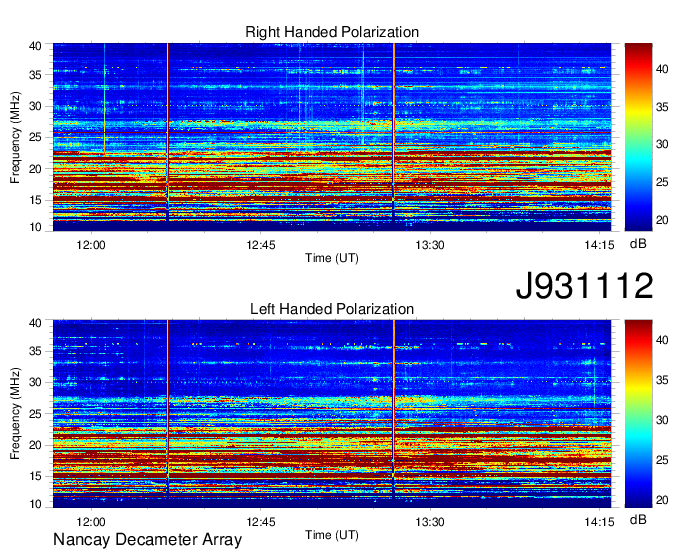Click the orange vertical spike near 13:20, Right Handed plot
This screenshot has width=680, height=552.
[394, 130]
